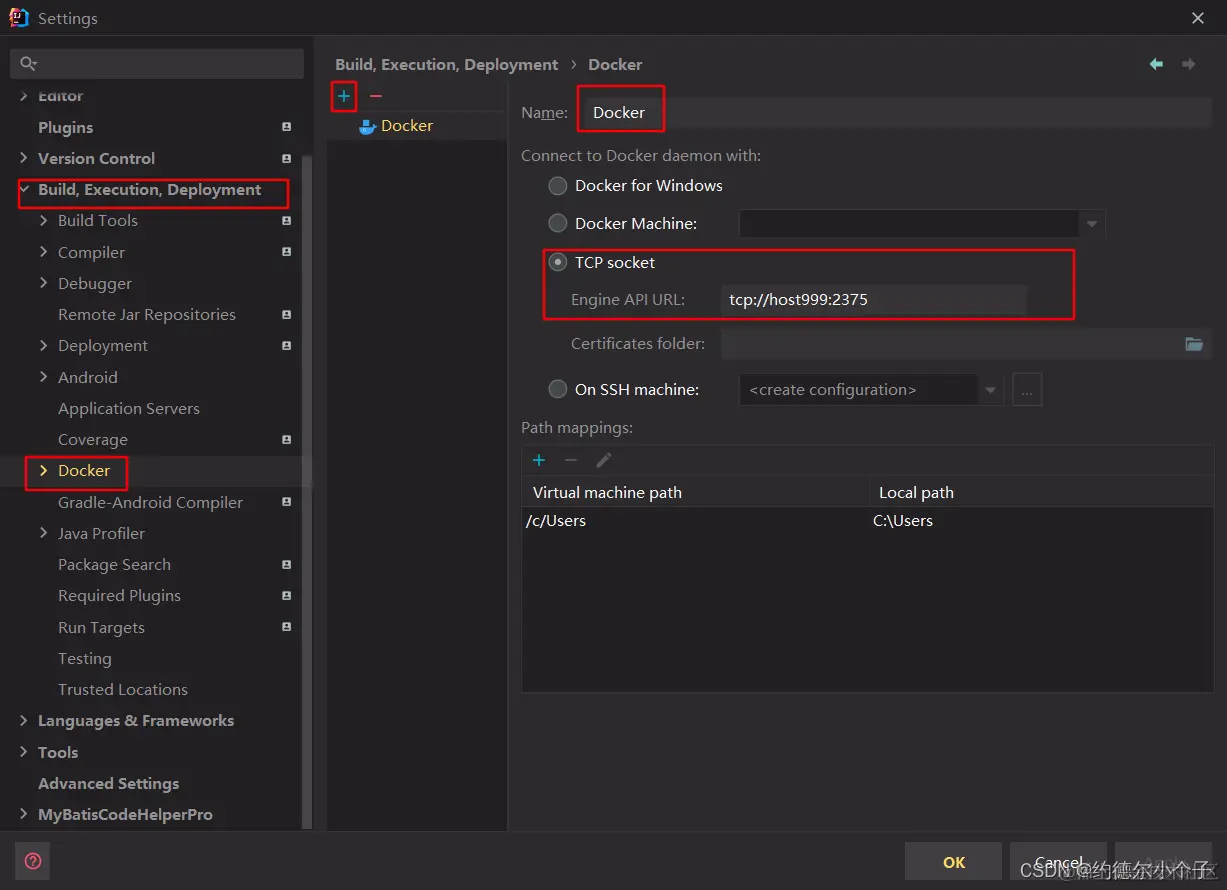Select Docker for Windows radio option

[558, 186]
